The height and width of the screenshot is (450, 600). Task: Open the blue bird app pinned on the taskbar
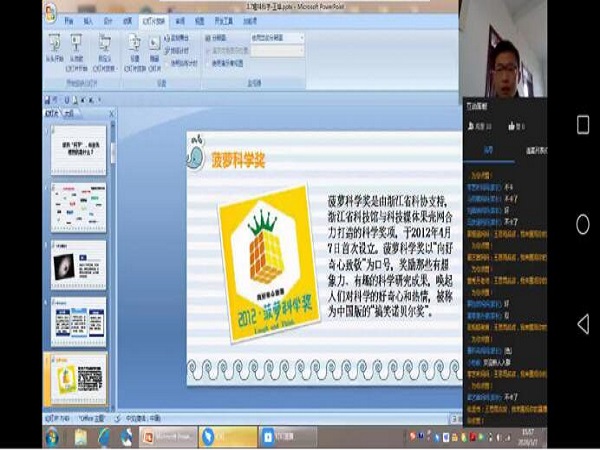(127, 437)
